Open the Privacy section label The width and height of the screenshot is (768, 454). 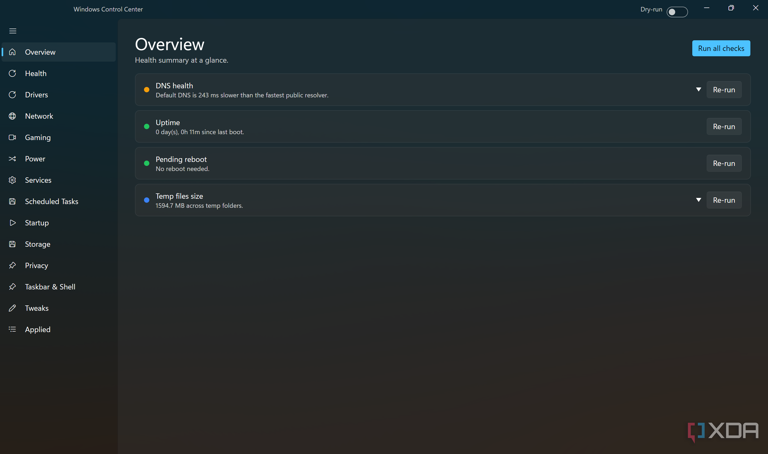click(36, 265)
